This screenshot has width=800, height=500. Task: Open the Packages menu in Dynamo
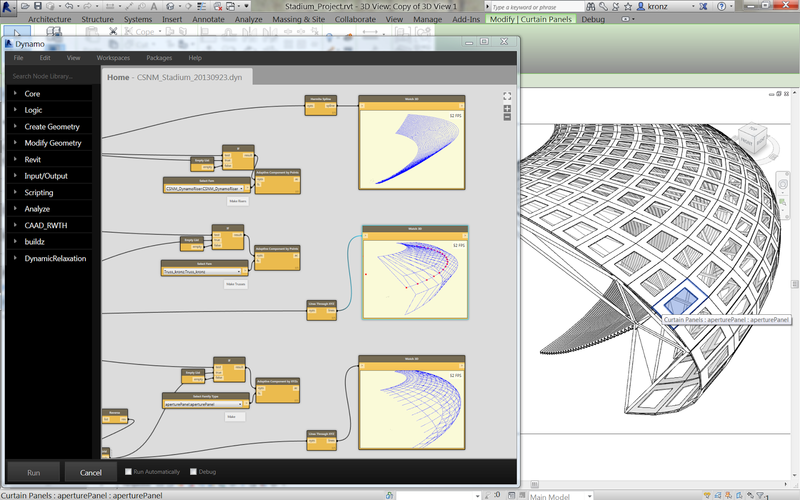(159, 58)
